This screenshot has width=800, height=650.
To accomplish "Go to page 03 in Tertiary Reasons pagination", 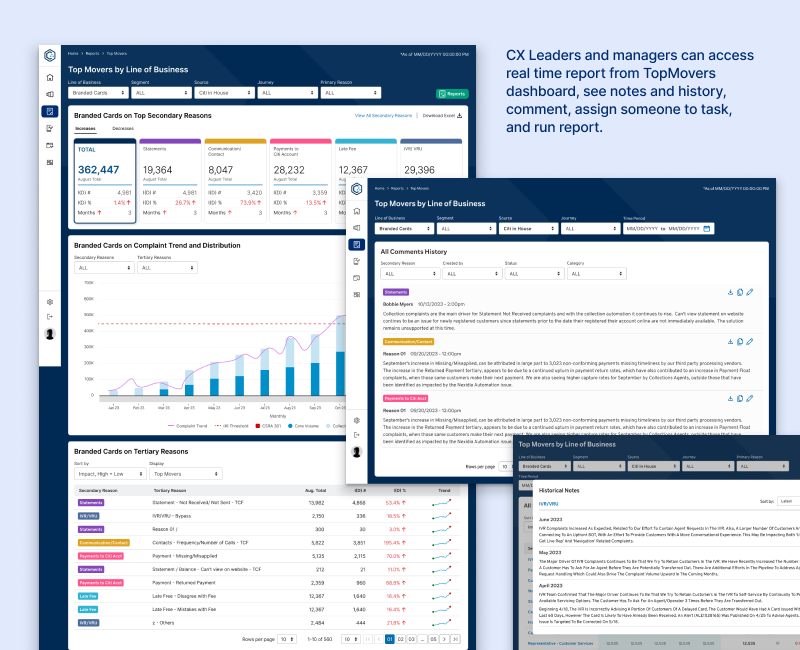I will pos(411,639).
